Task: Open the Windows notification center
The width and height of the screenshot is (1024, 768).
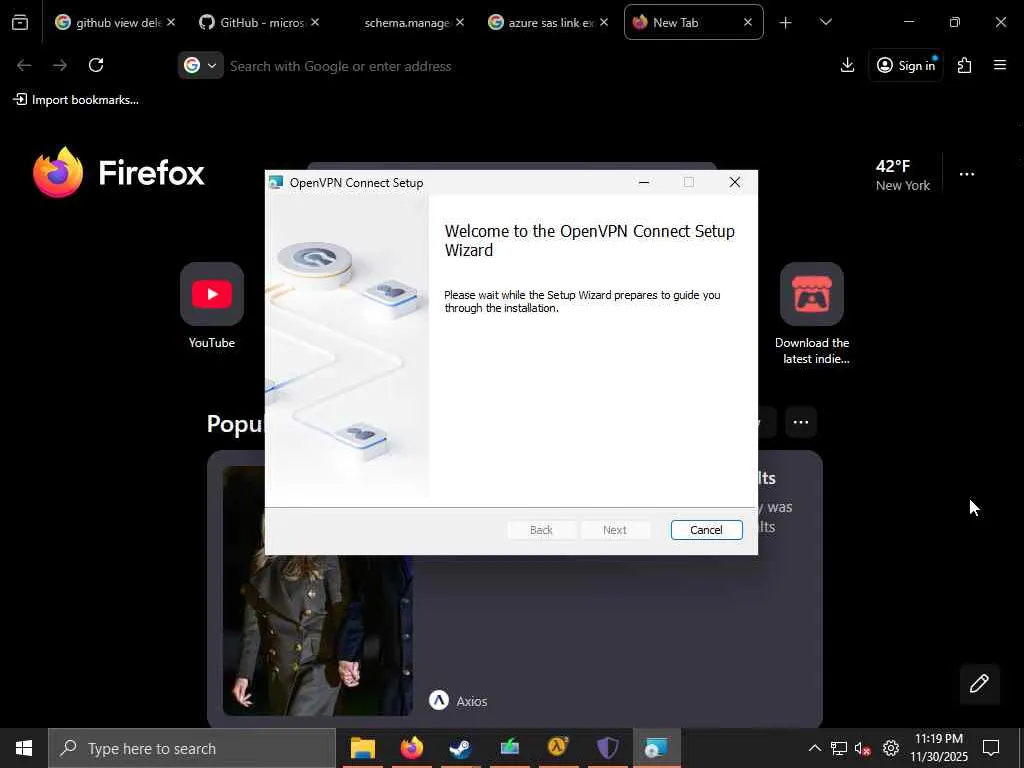Action: [991, 748]
